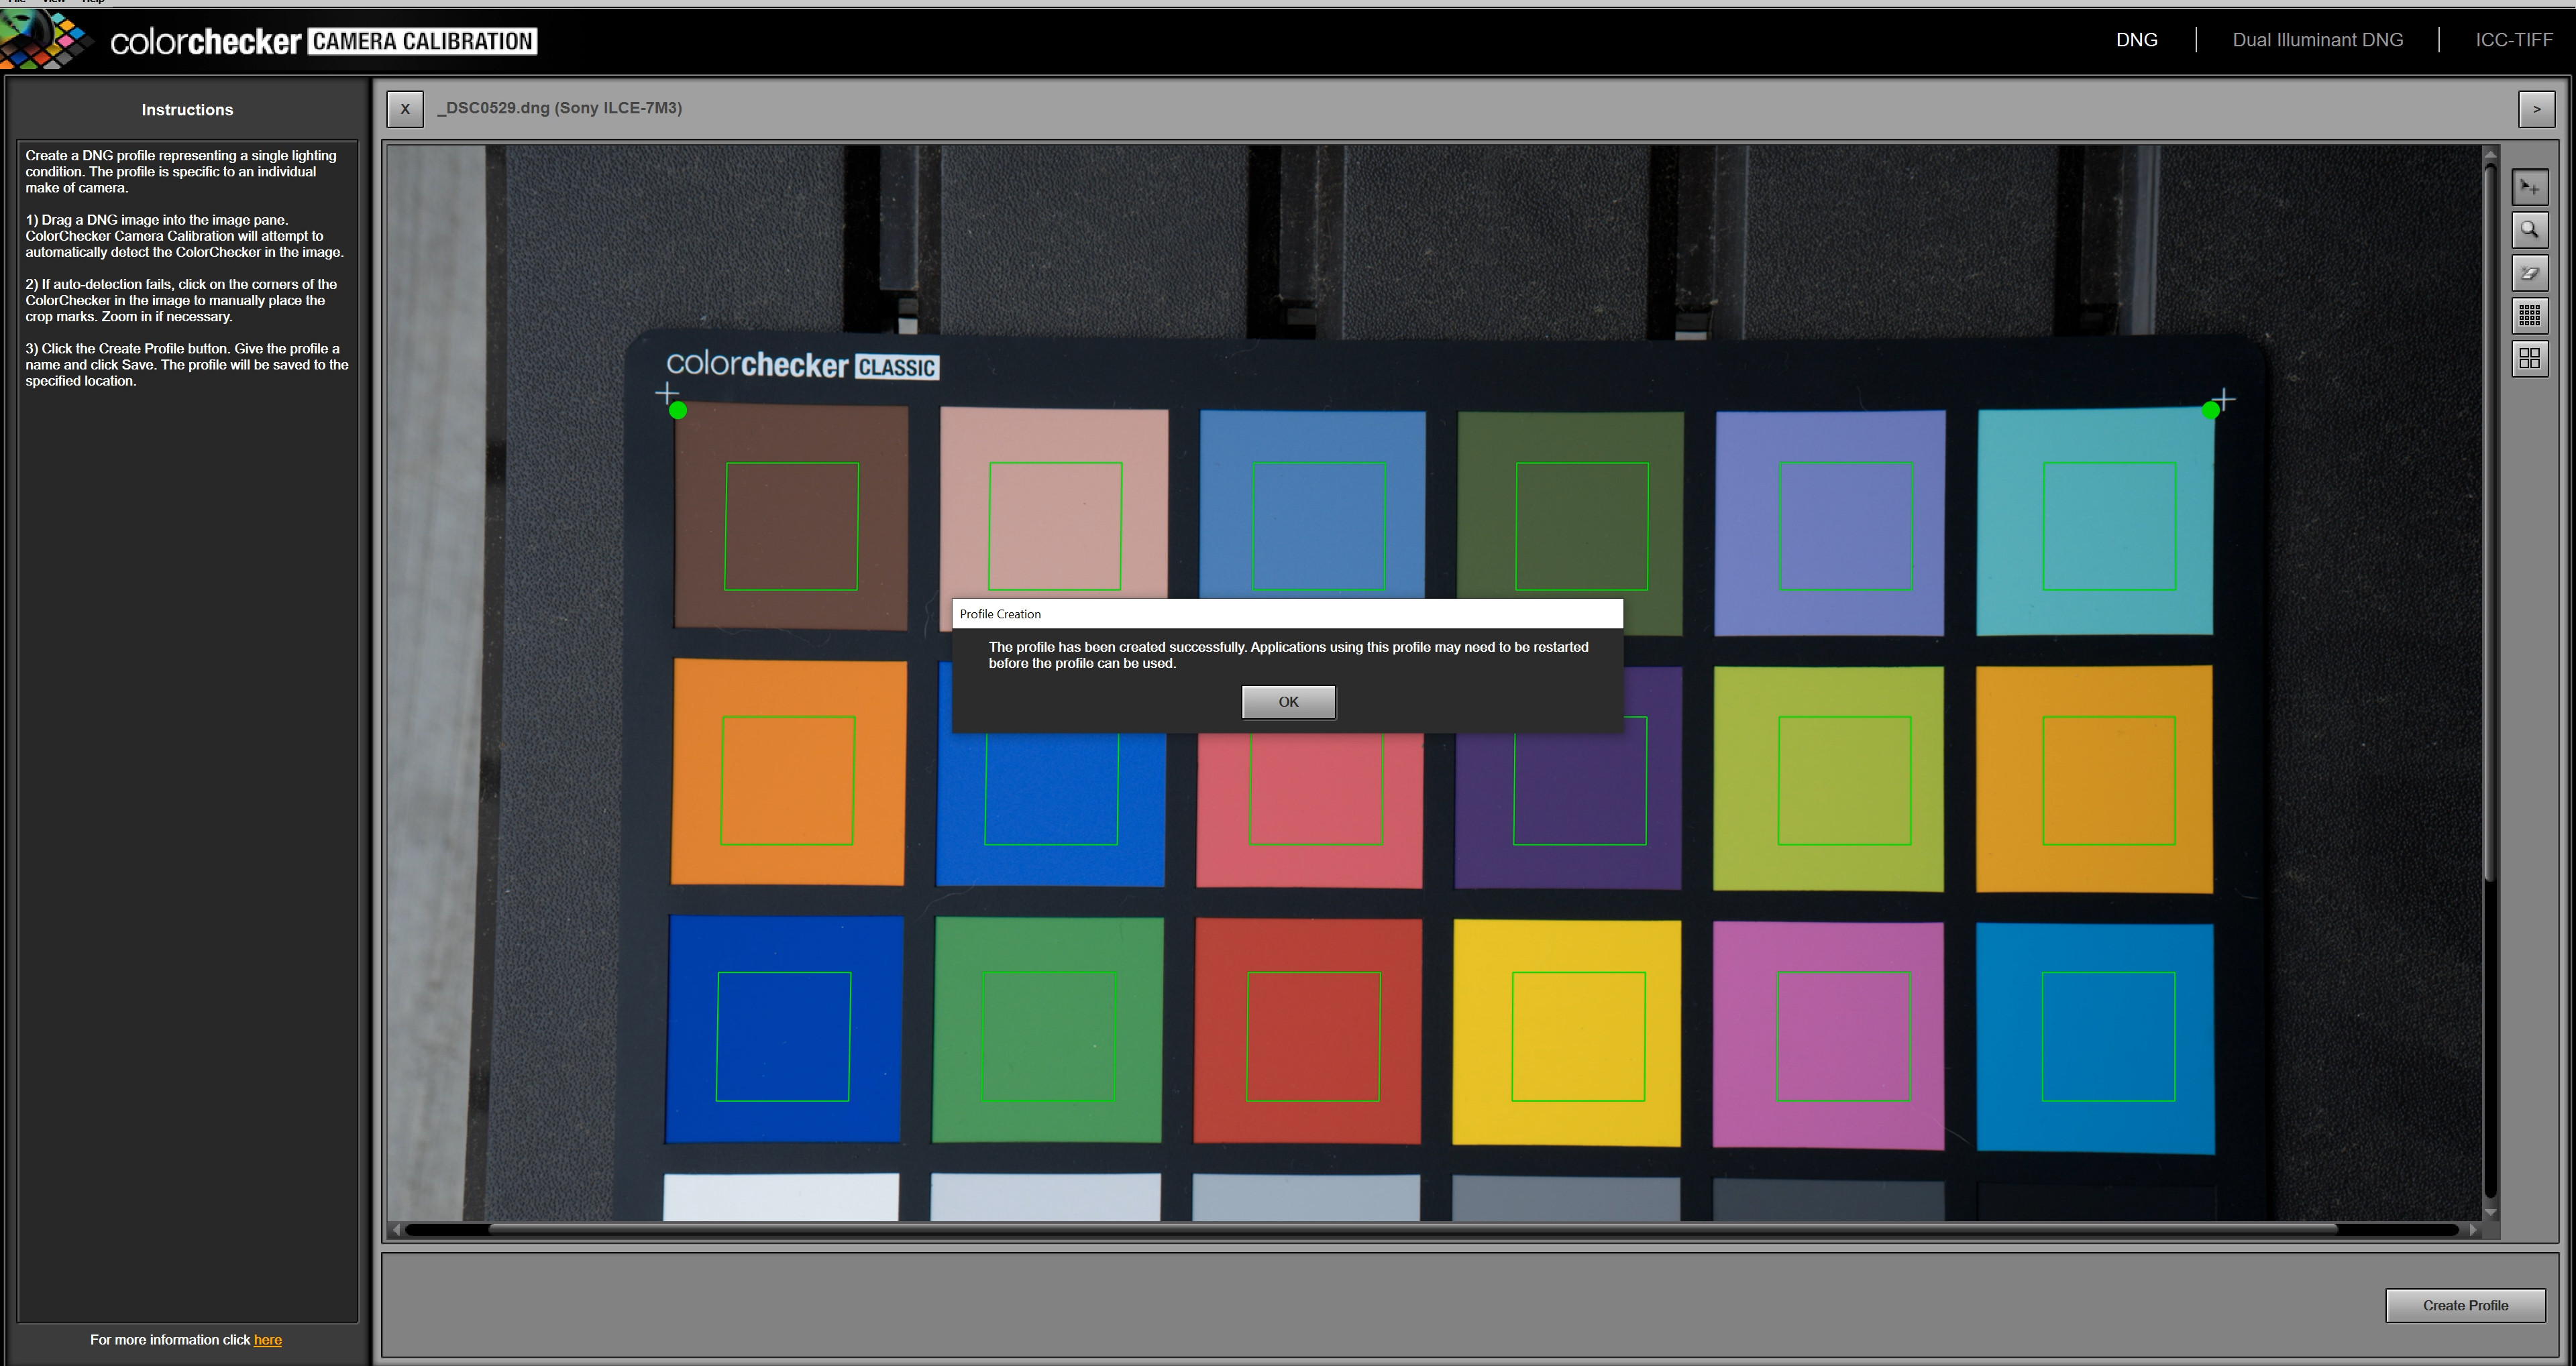Click the 'Profile Creation' dialog title

point(1000,614)
